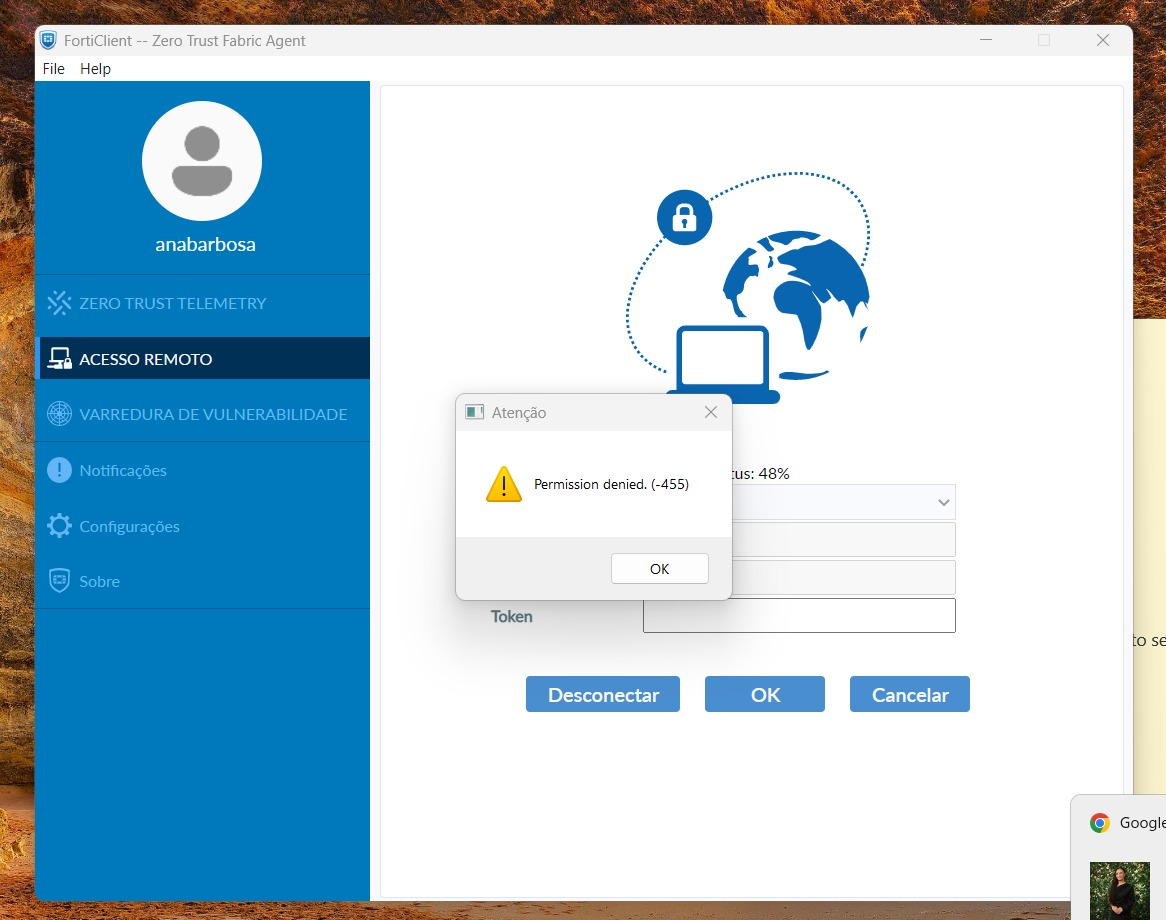Click the Zero Trust Telemetry icon

[x=59, y=303]
